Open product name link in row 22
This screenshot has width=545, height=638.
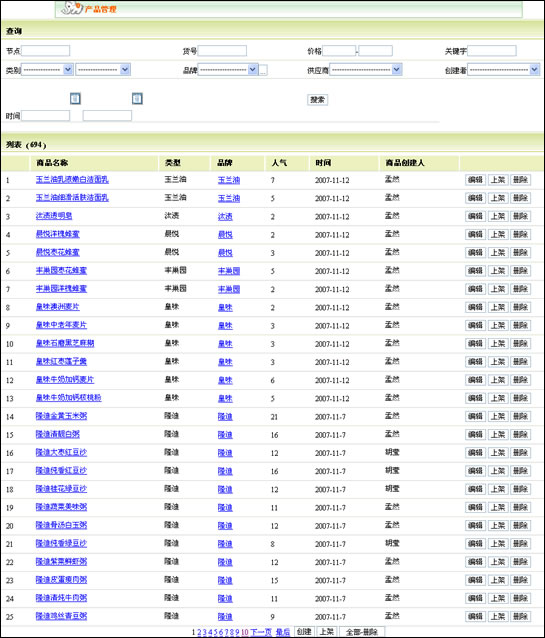(x=61, y=562)
